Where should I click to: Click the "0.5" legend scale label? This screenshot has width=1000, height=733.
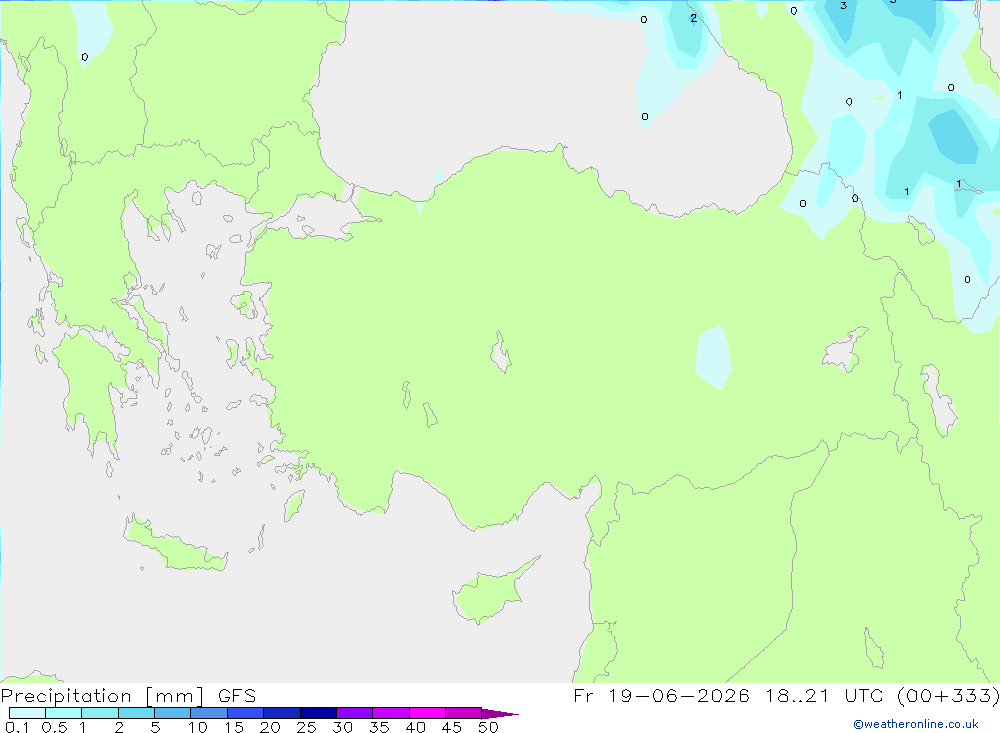[x=54, y=727]
